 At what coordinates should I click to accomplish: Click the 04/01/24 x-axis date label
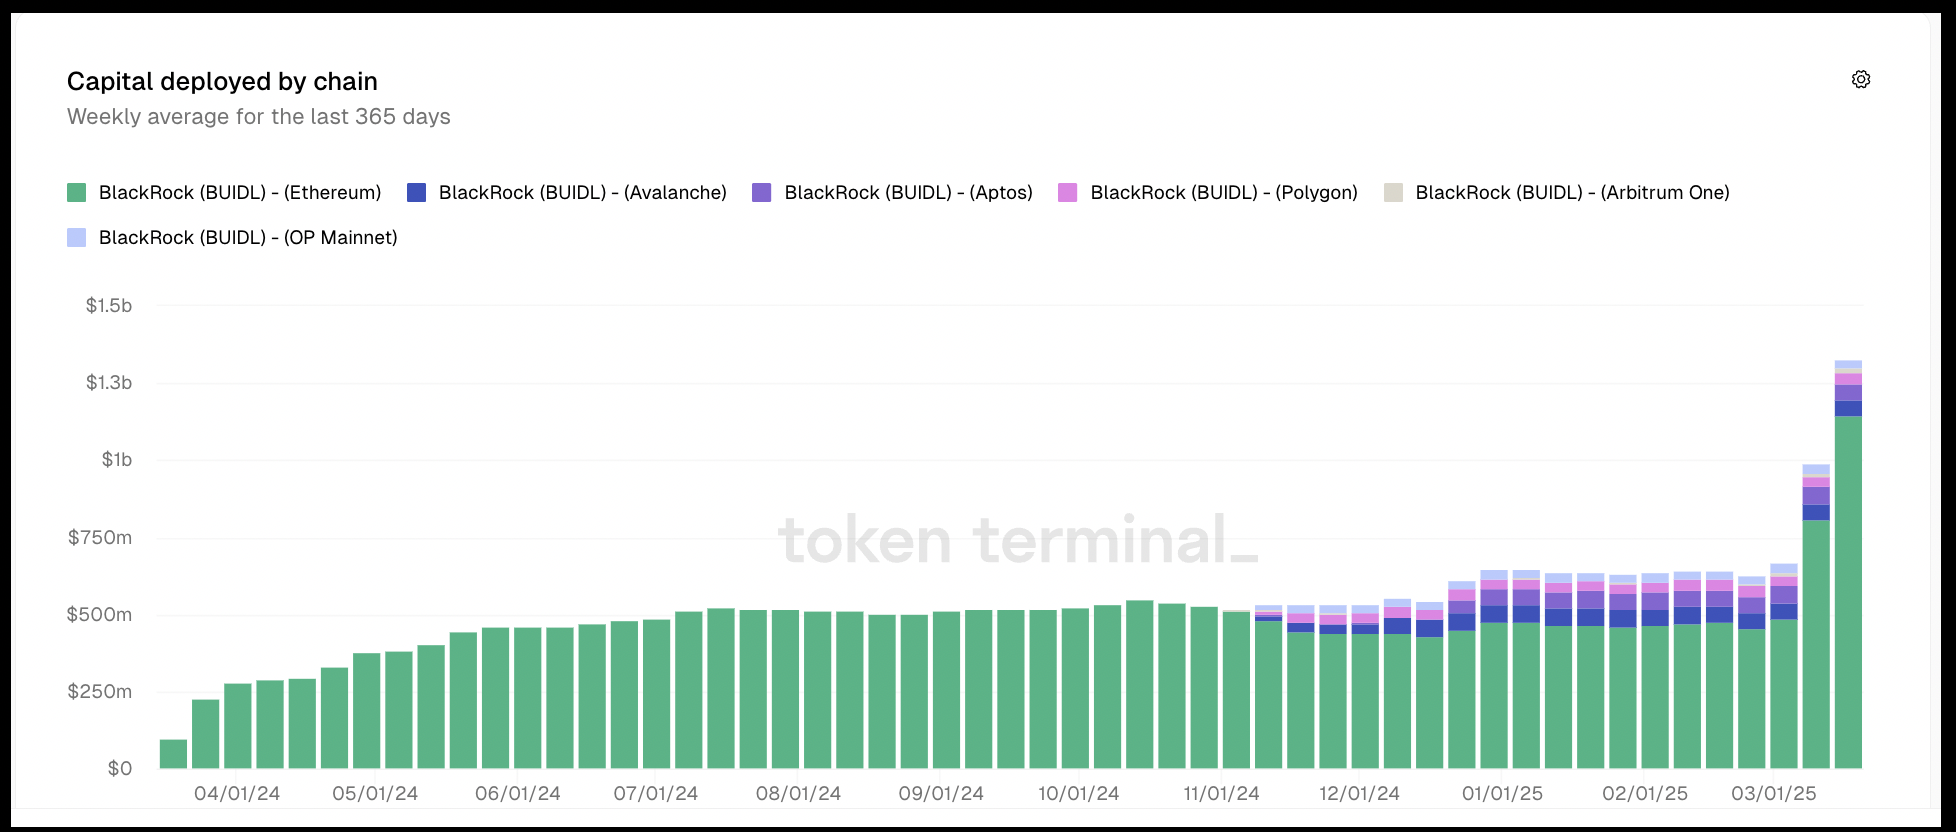237,794
